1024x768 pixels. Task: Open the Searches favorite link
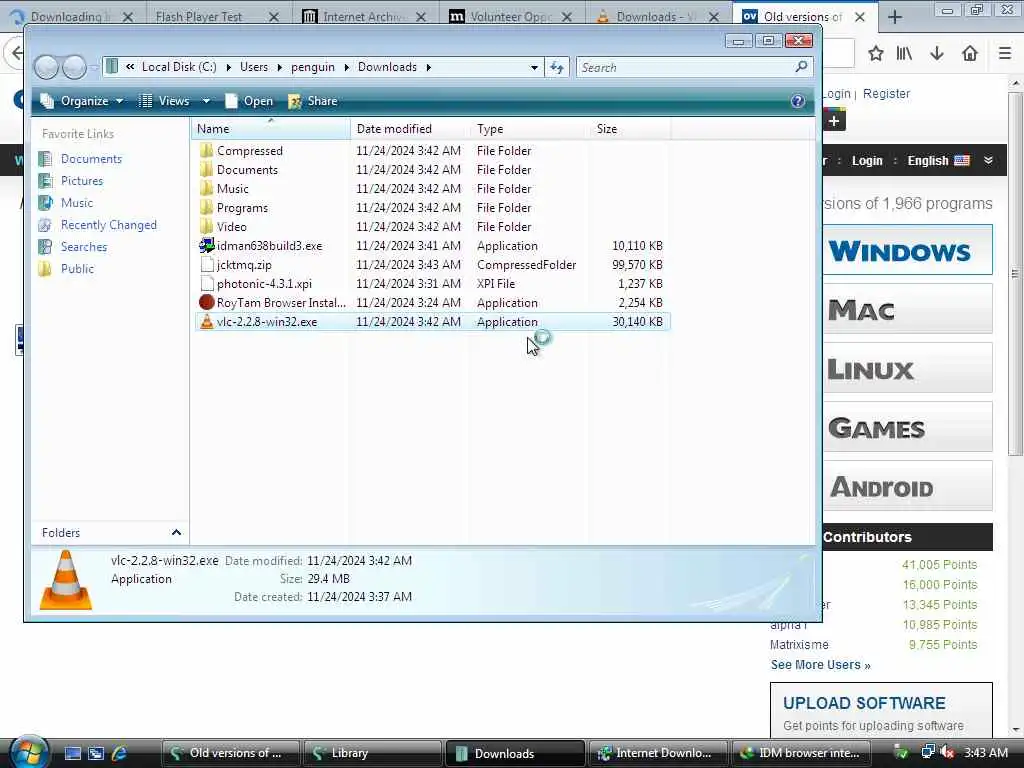84,247
